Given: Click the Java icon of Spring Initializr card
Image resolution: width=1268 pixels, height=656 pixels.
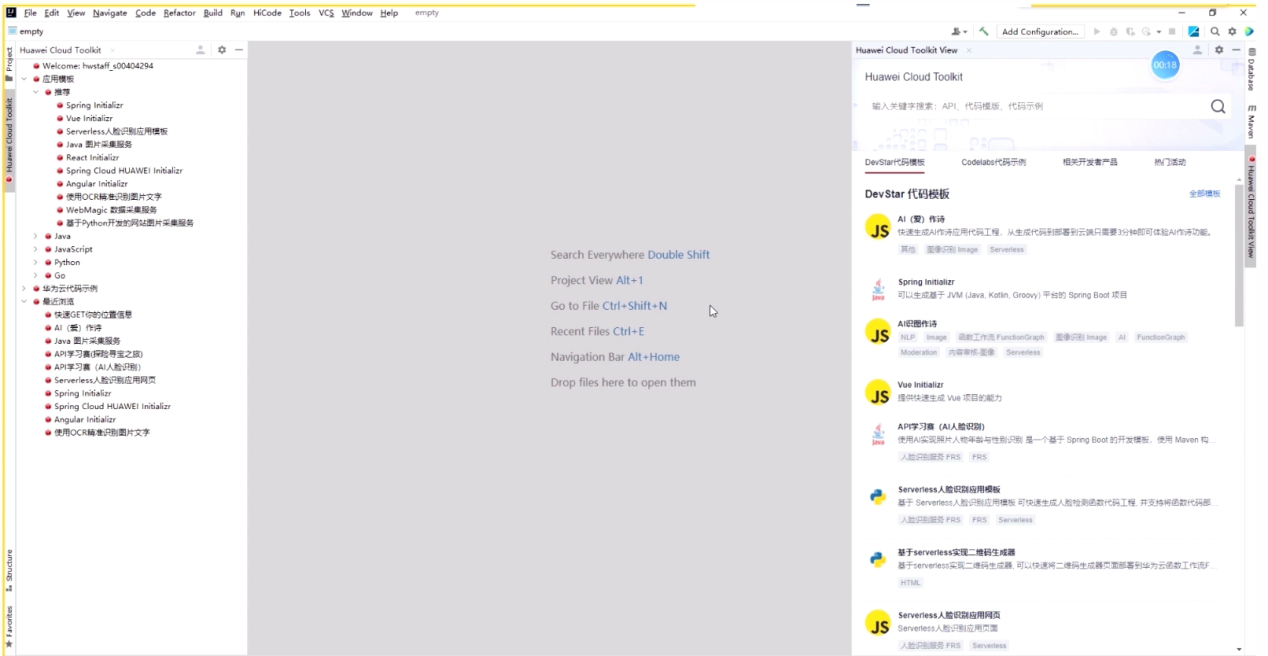Looking at the screenshot, I should 878,290.
